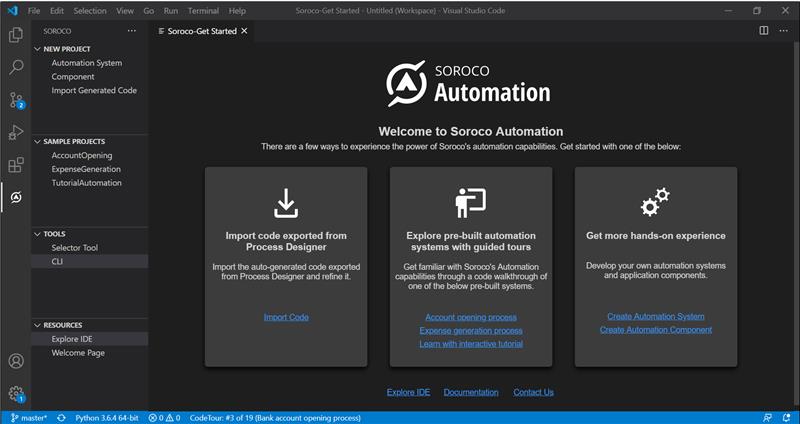The height and width of the screenshot is (424, 800).
Task: Click the Explore IDE footer link
Action: tap(408, 392)
